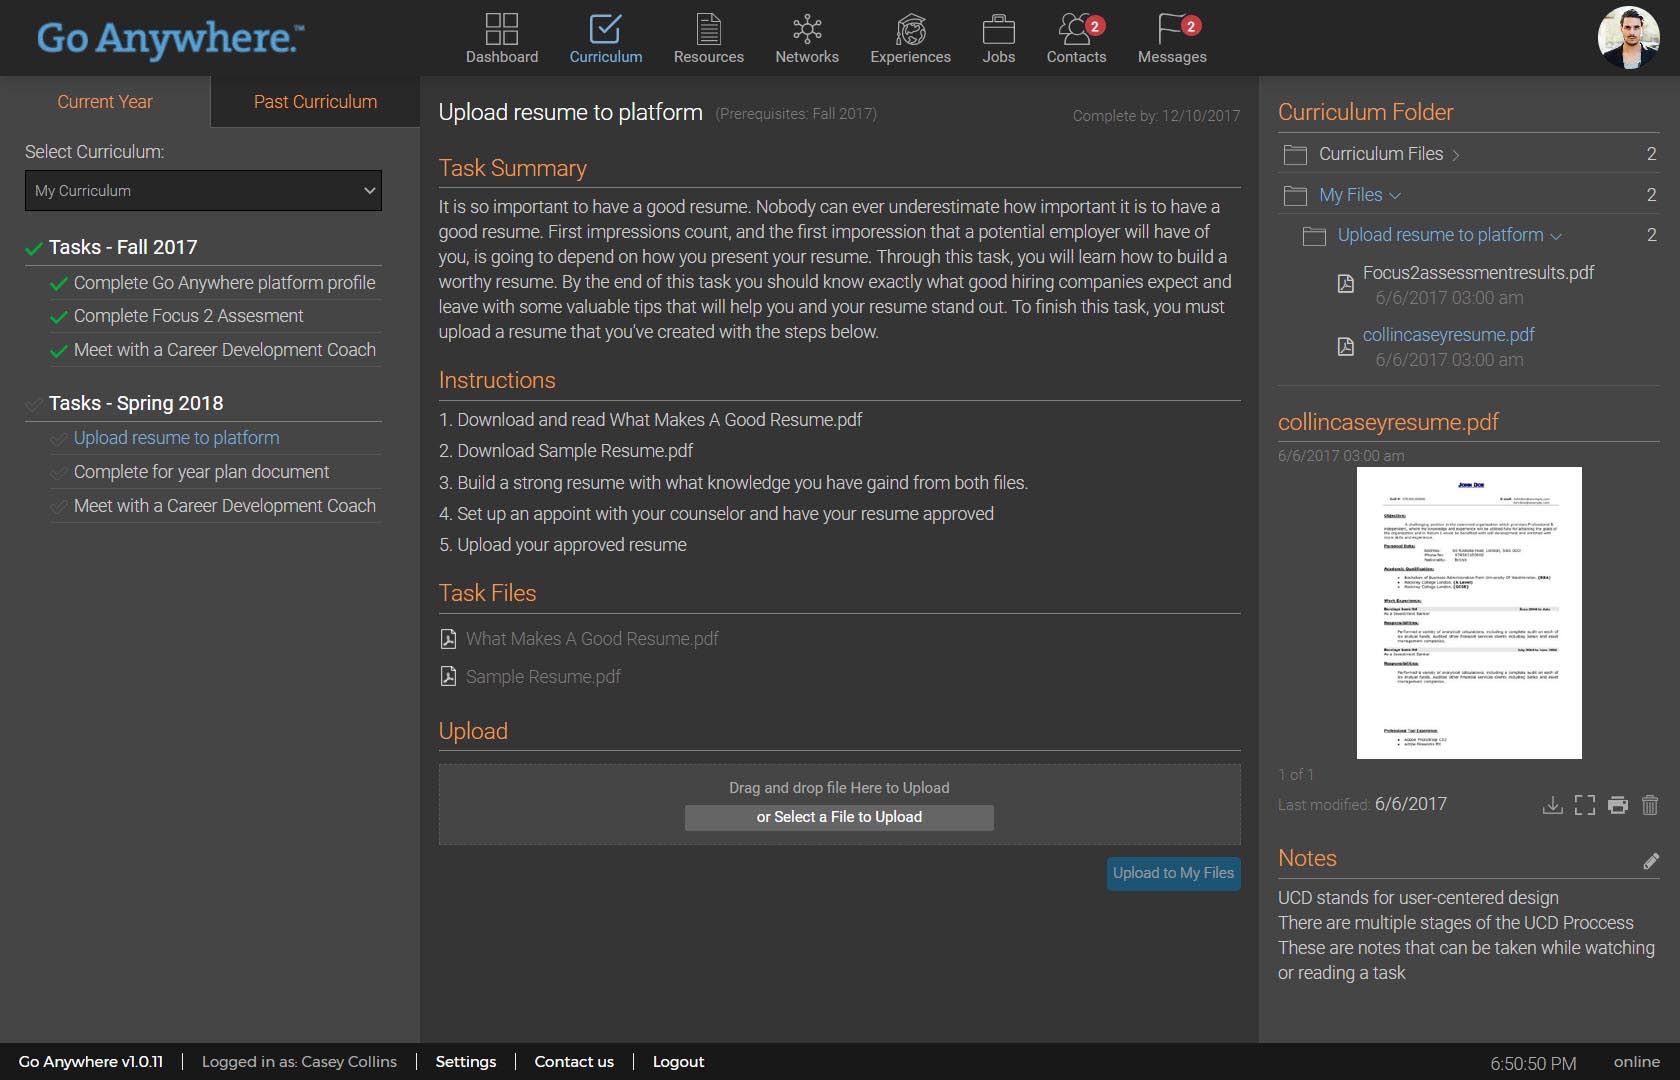
Task: Toggle checkmark for Complete for year plan document
Action: pyautogui.click(x=59, y=473)
